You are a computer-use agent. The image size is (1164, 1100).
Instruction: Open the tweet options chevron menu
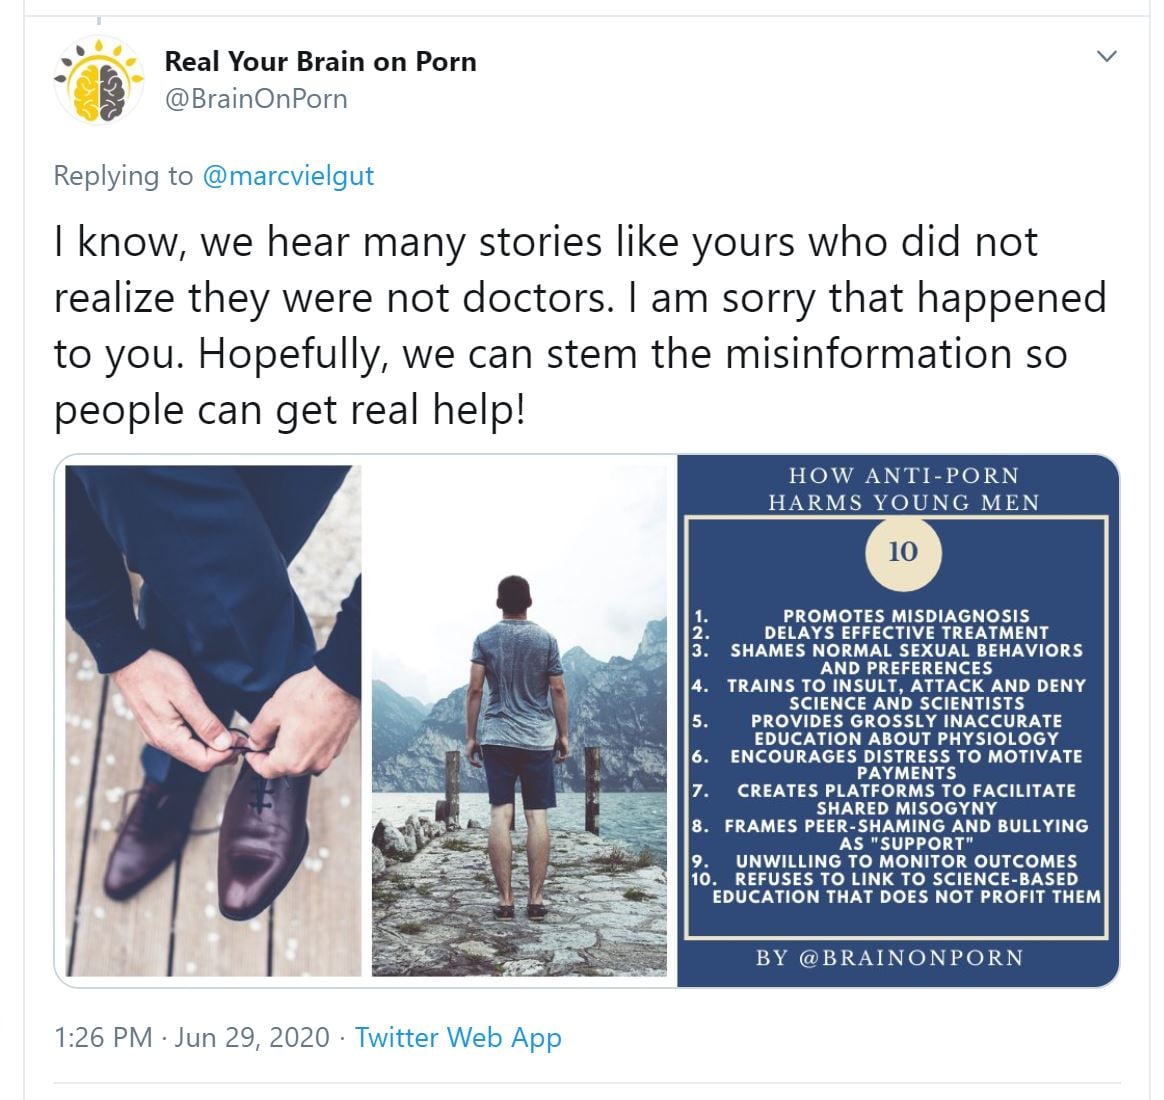[1106, 56]
